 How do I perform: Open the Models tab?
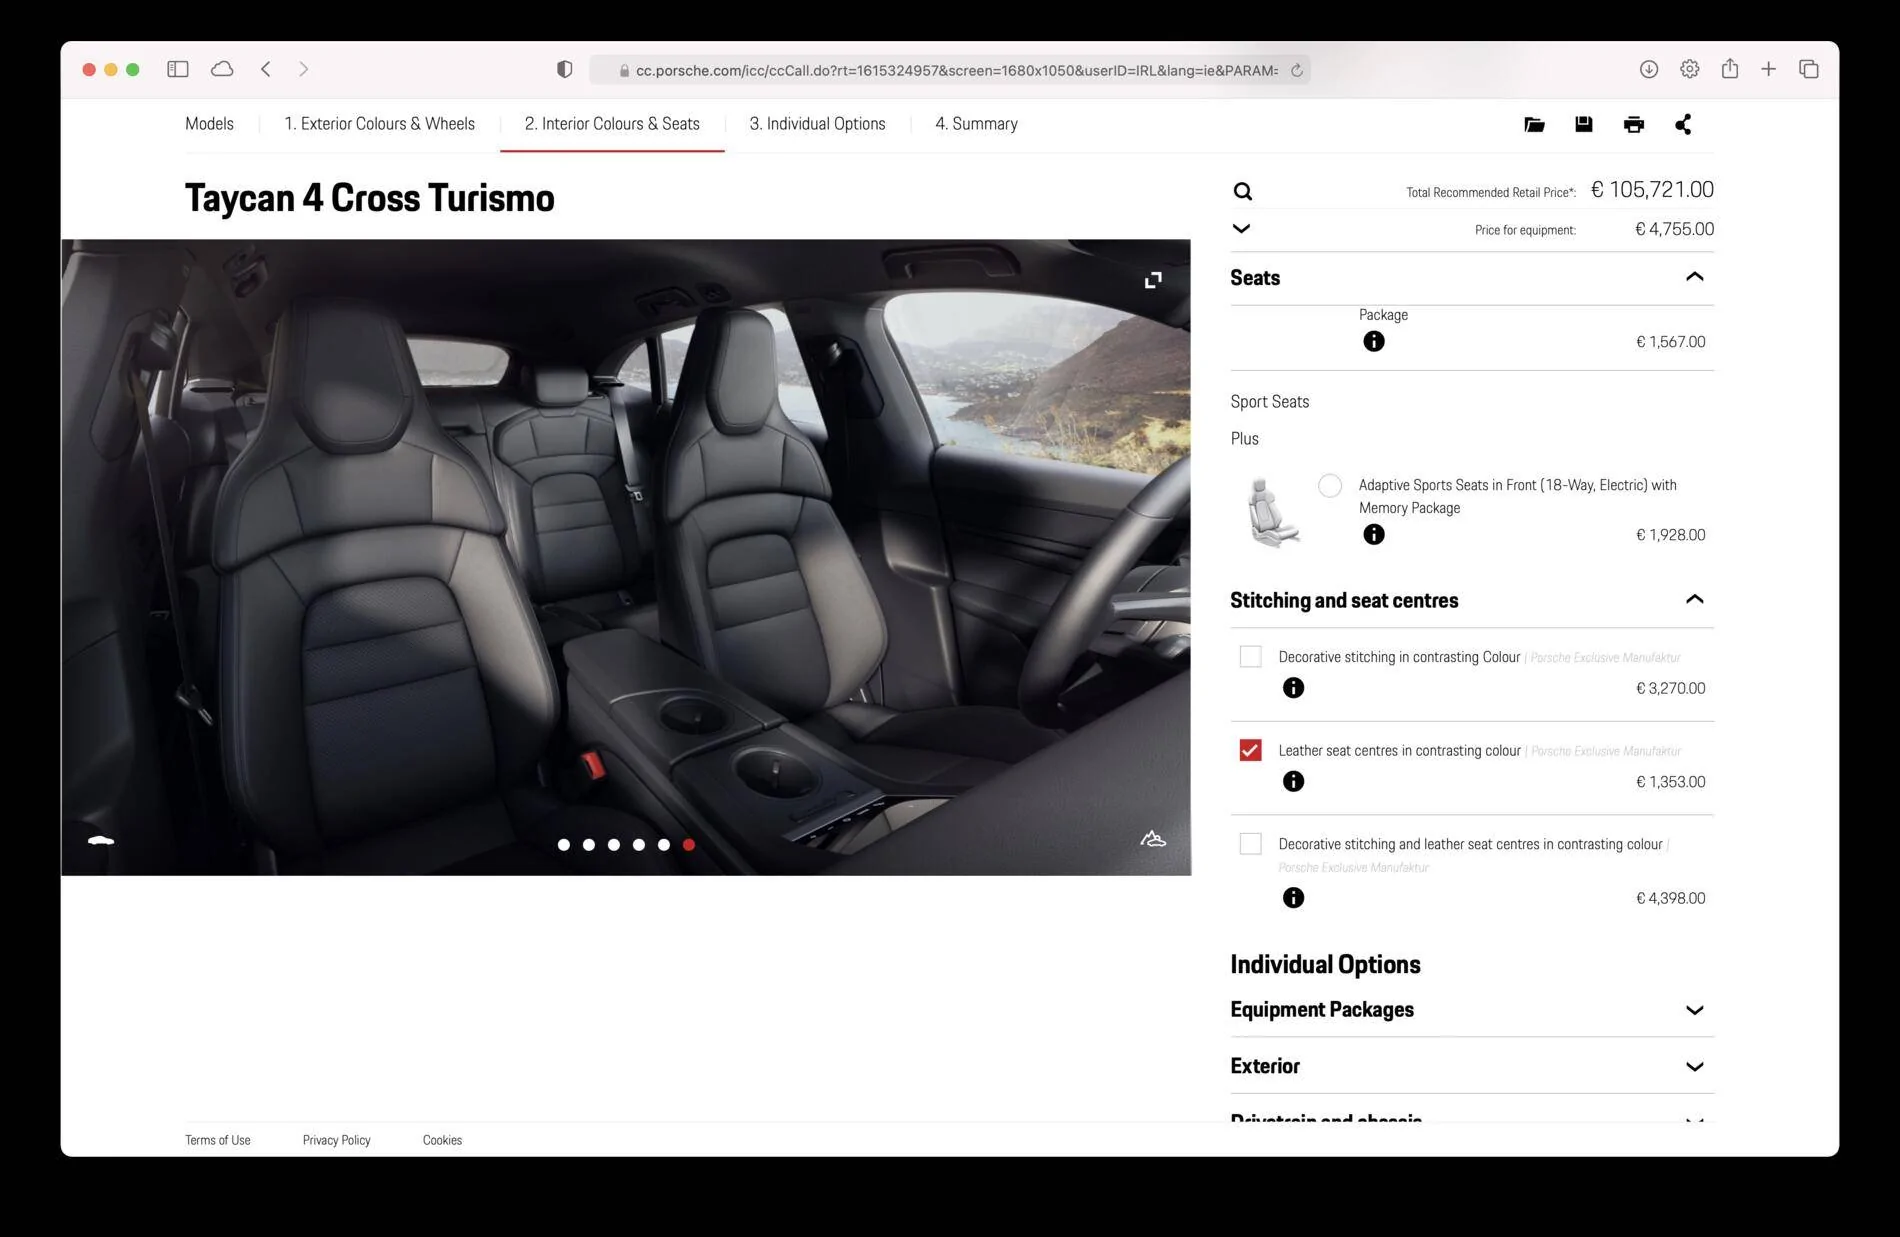(209, 124)
